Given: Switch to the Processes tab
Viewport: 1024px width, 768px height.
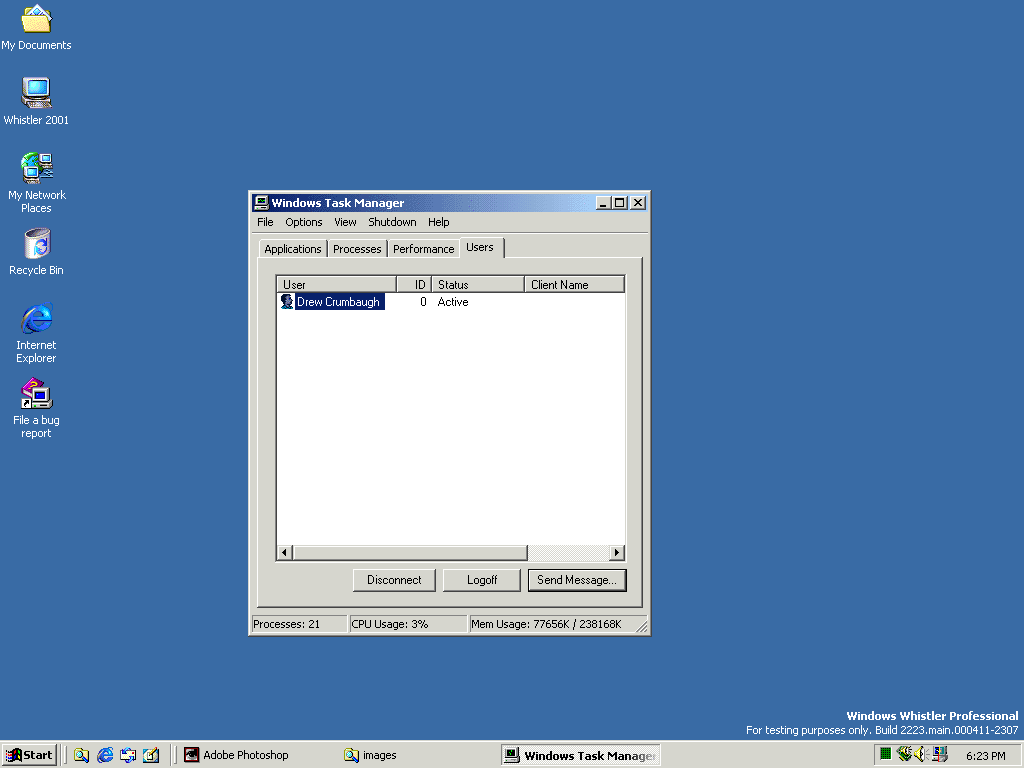Looking at the screenshot, I should [x=357, y=249].
